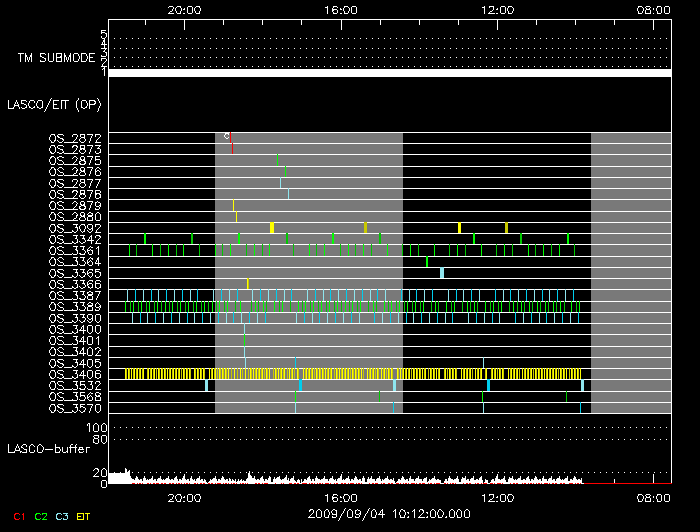This screenshot has height=532, width=700.
Task: Click the red marker in OS_2873 row
Action: click(x=232, y=147)
